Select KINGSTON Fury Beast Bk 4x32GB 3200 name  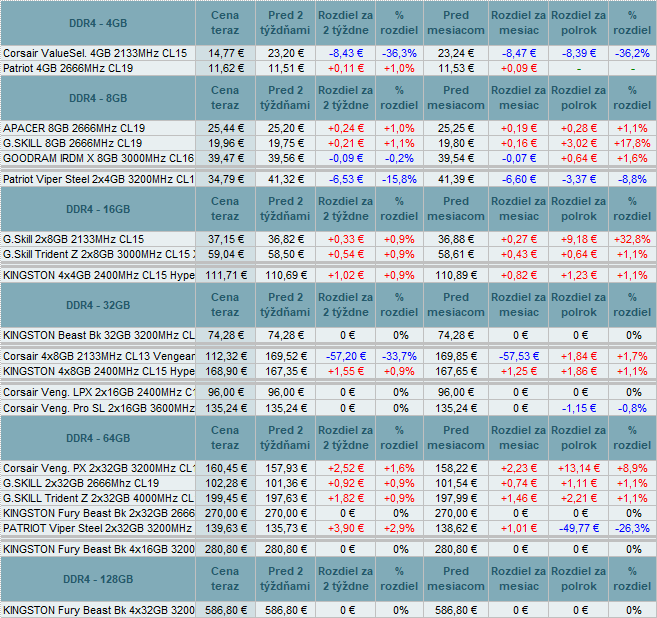(98, 610)
